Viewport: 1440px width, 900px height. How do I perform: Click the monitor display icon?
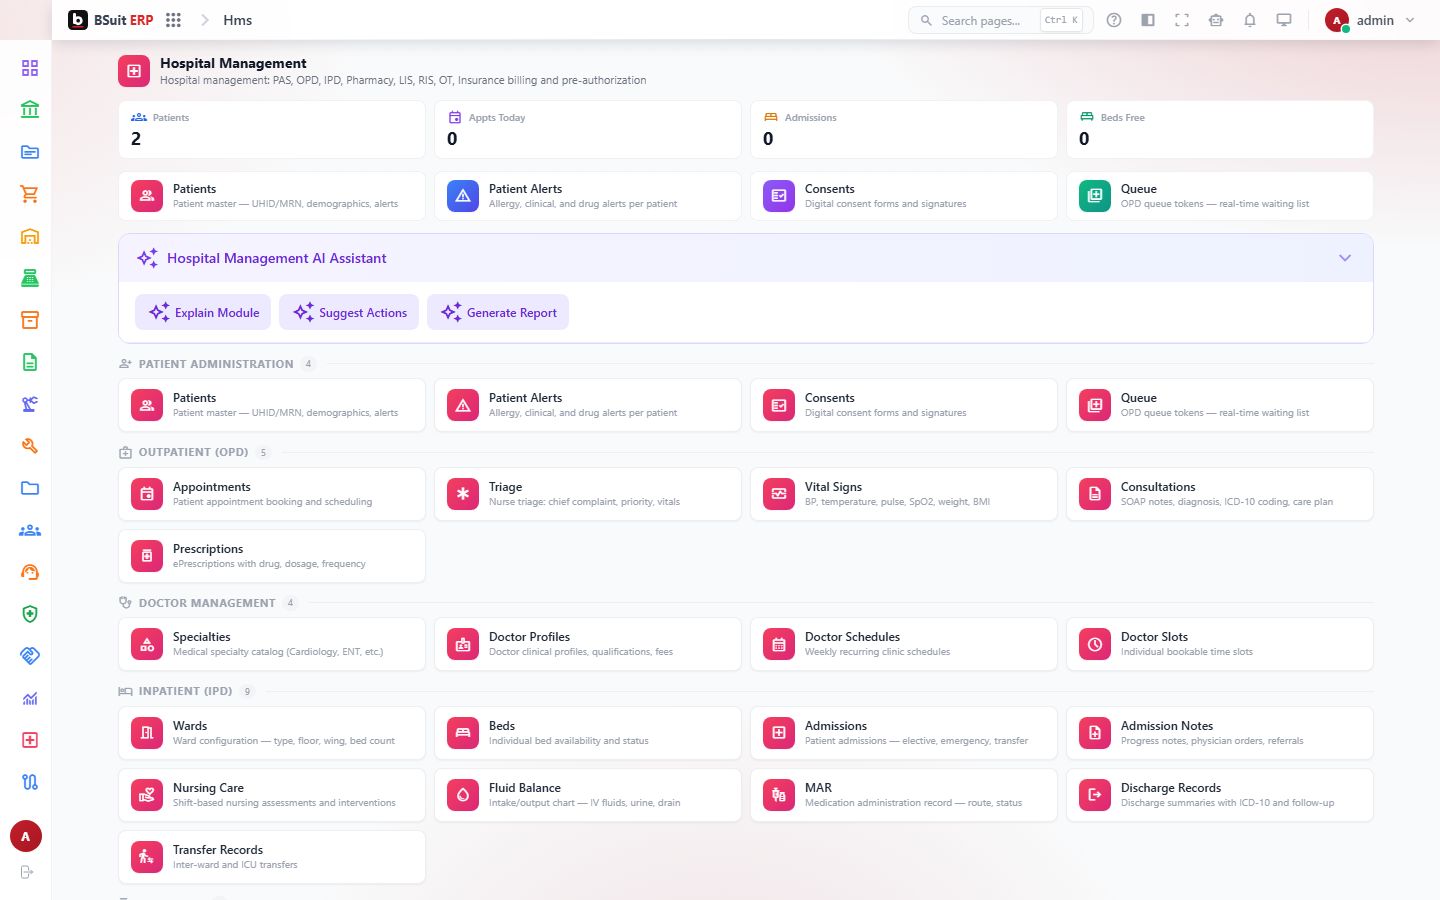click(1284, 20)
